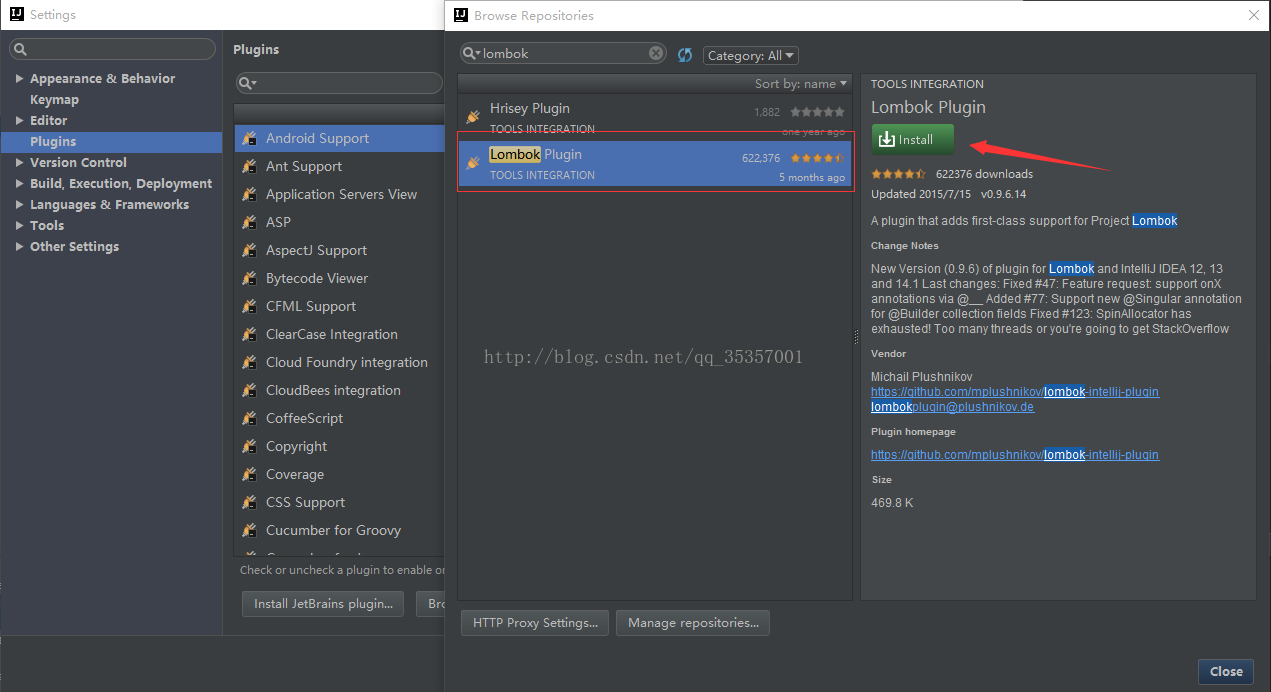This screenshot has width=1271, height=692.
Task: Select Bytecode Viewer plugin
Action: 340,279
